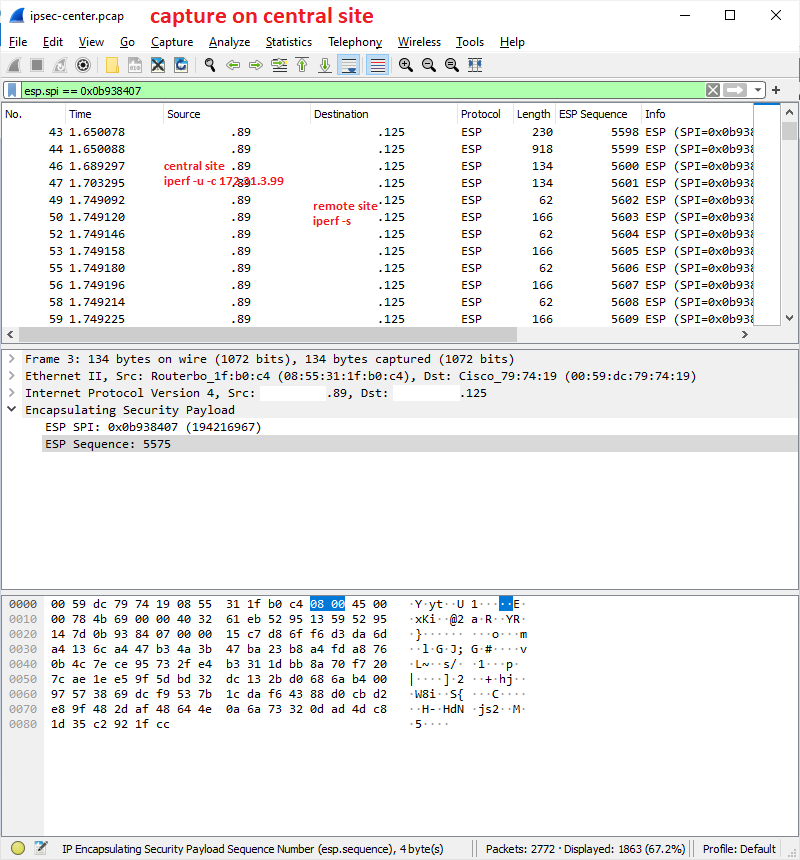Add a filter button with plus icon
Viewport: 800px width, 860px height.
click(x=776, y=90)
